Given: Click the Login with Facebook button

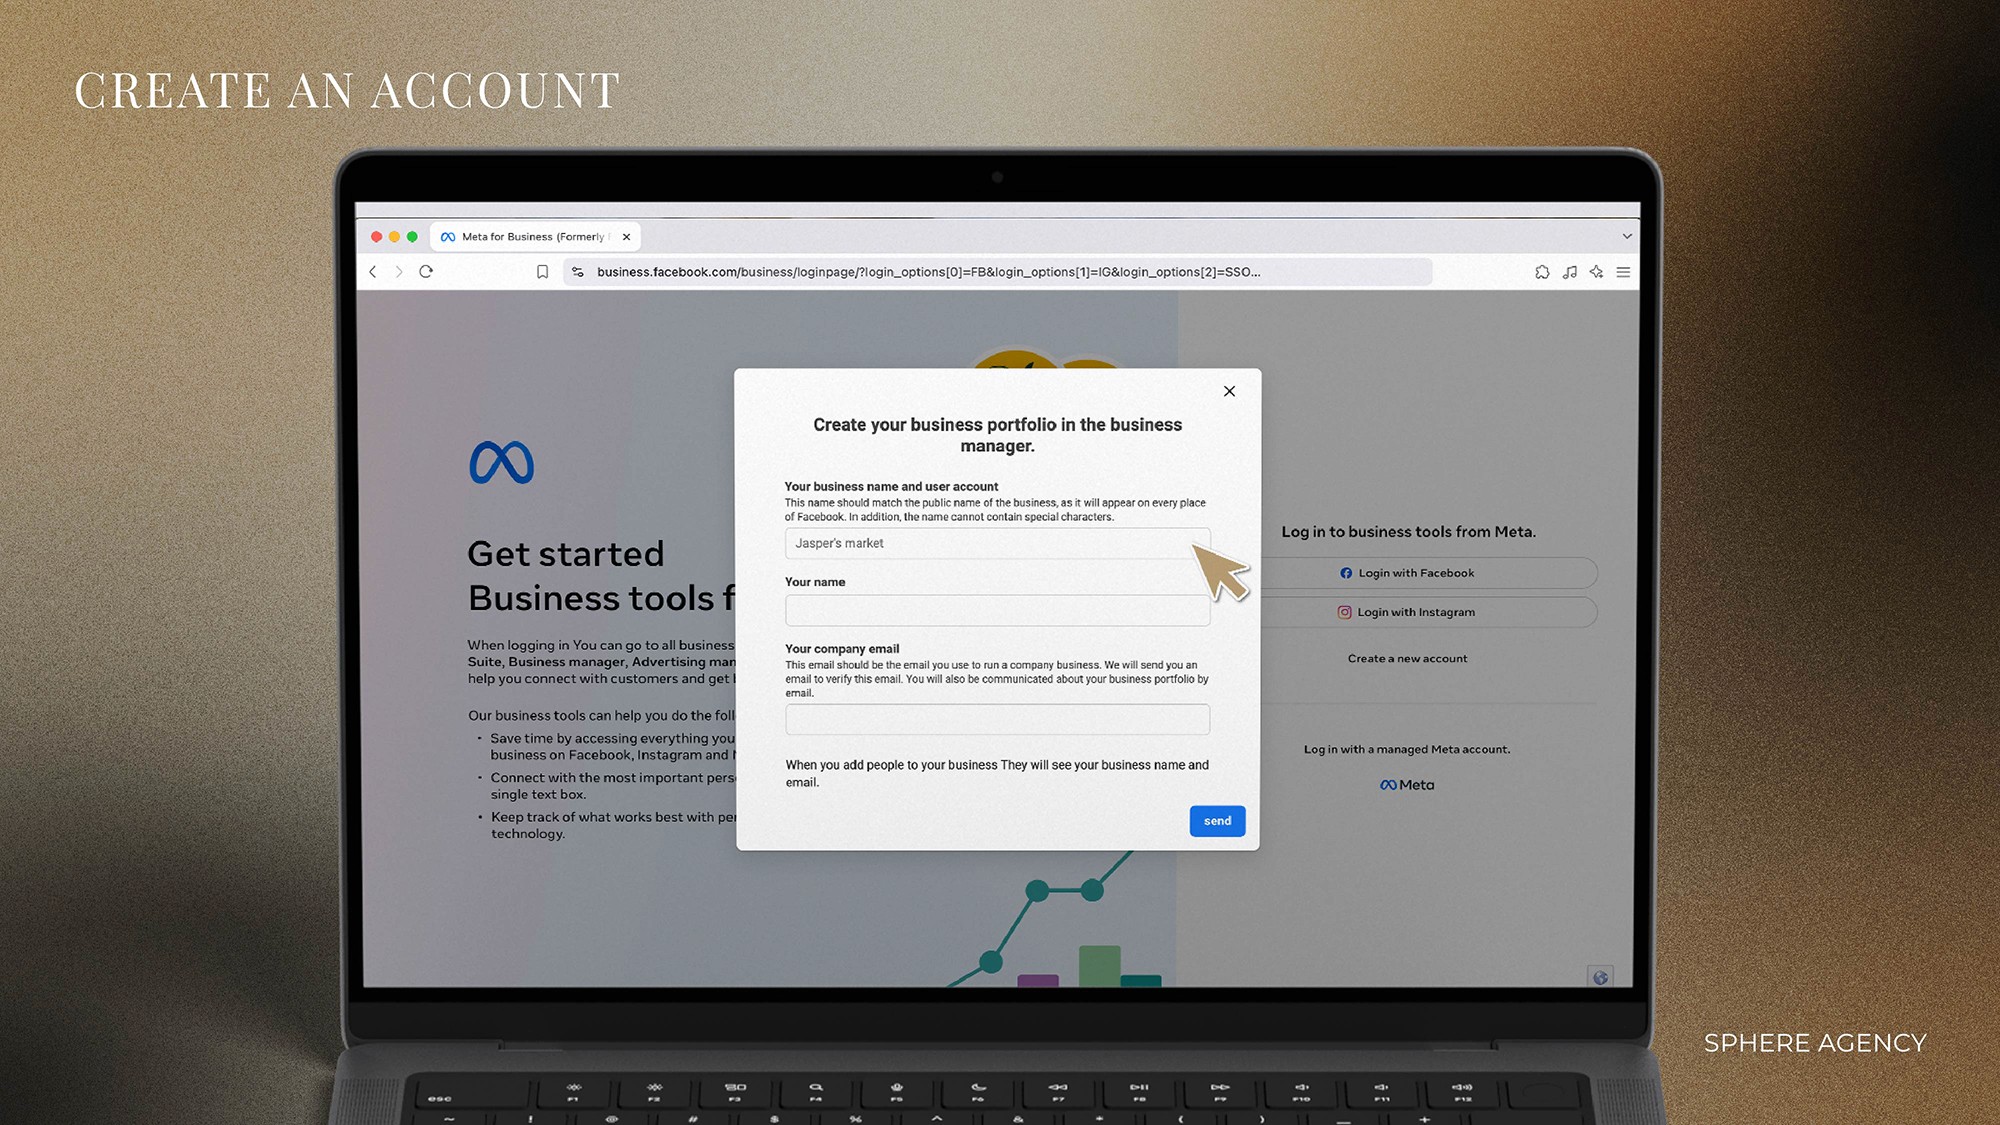Looking at the screenshot, I should (x=1407, y=571).
